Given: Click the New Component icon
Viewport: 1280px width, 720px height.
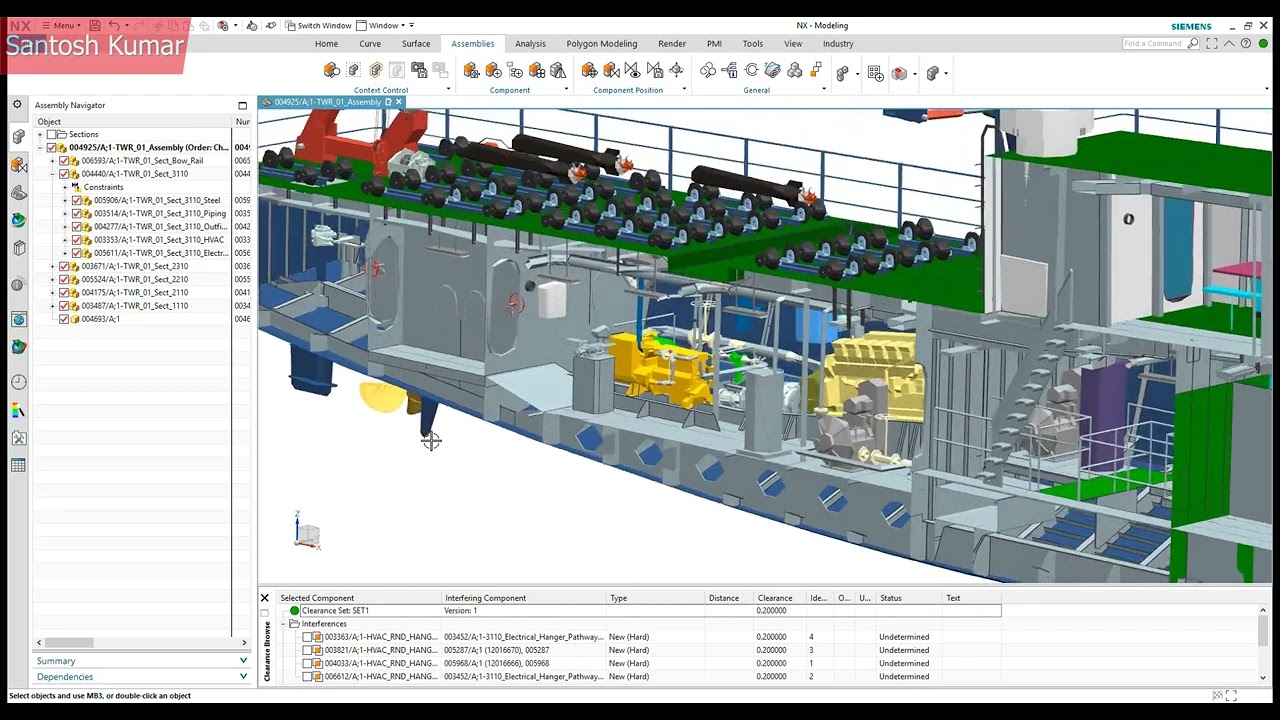Looking at the screenshot, I should [493, 70].
